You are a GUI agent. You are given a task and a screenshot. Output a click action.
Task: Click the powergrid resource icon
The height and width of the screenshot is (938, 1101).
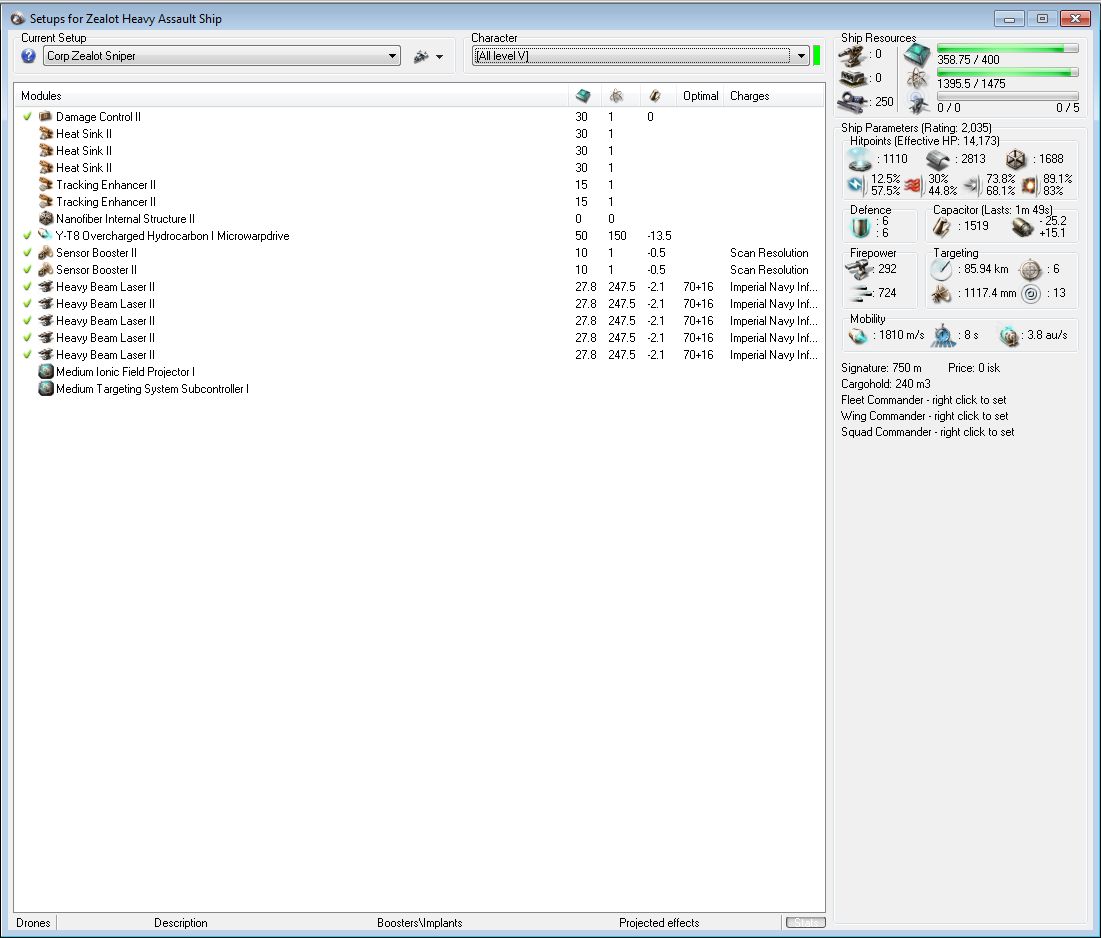(917, 78)
